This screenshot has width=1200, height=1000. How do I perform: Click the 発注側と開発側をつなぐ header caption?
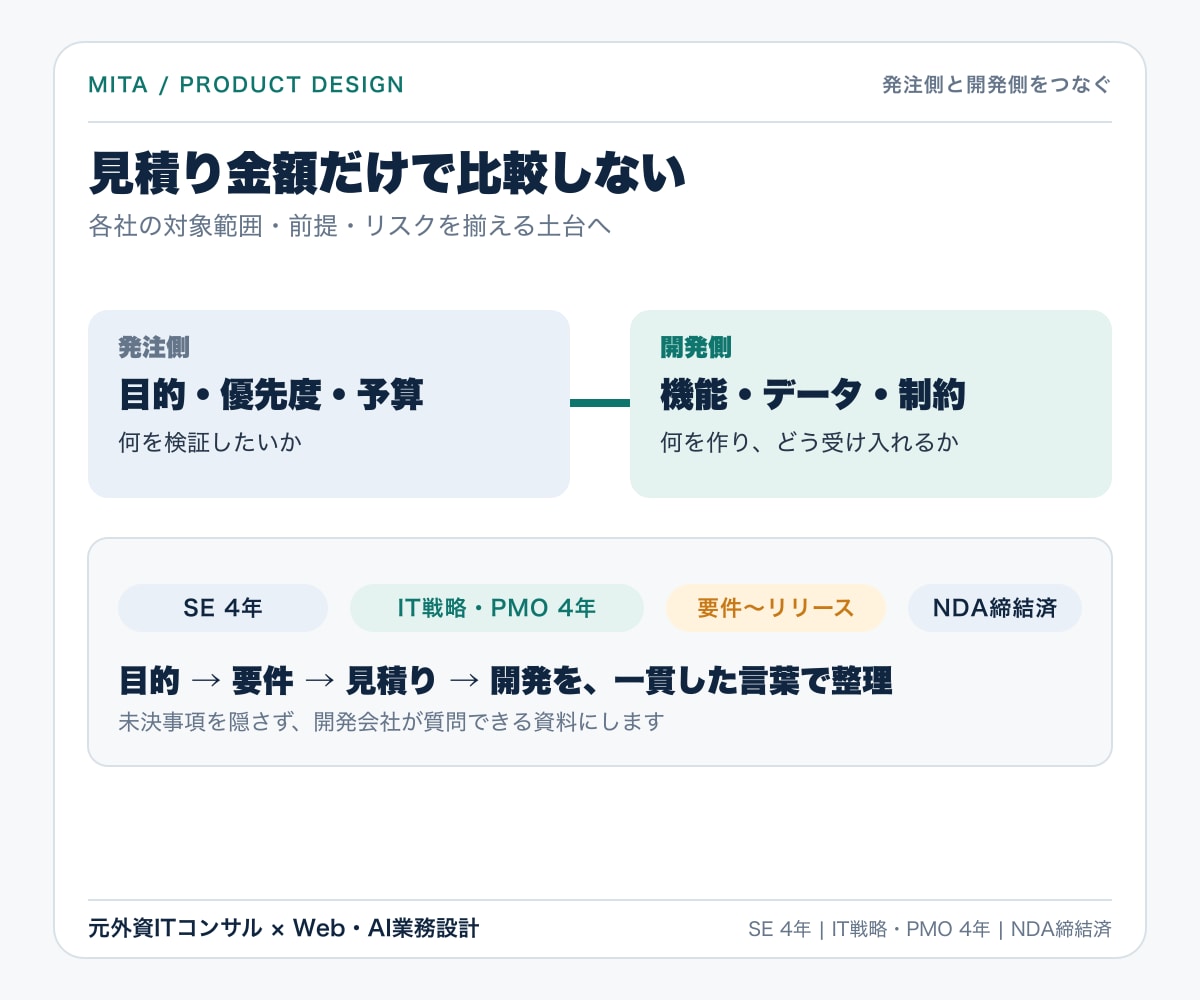click(997, 85)
